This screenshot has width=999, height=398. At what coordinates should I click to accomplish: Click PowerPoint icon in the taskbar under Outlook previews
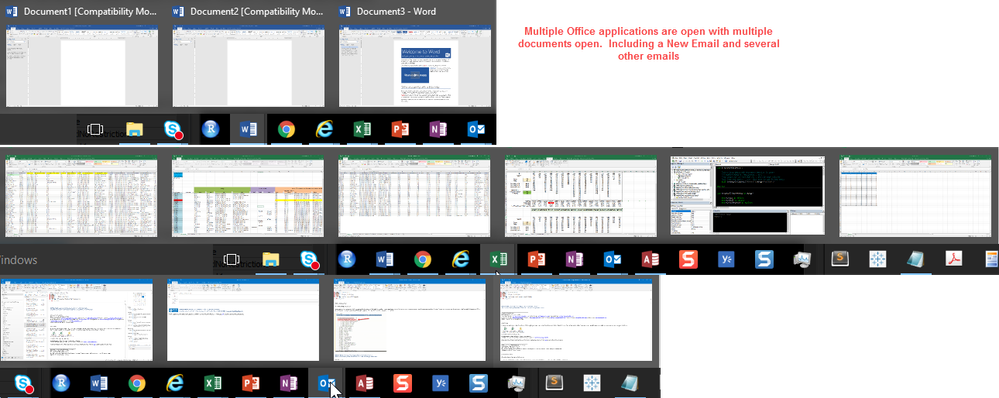point(250,383)
